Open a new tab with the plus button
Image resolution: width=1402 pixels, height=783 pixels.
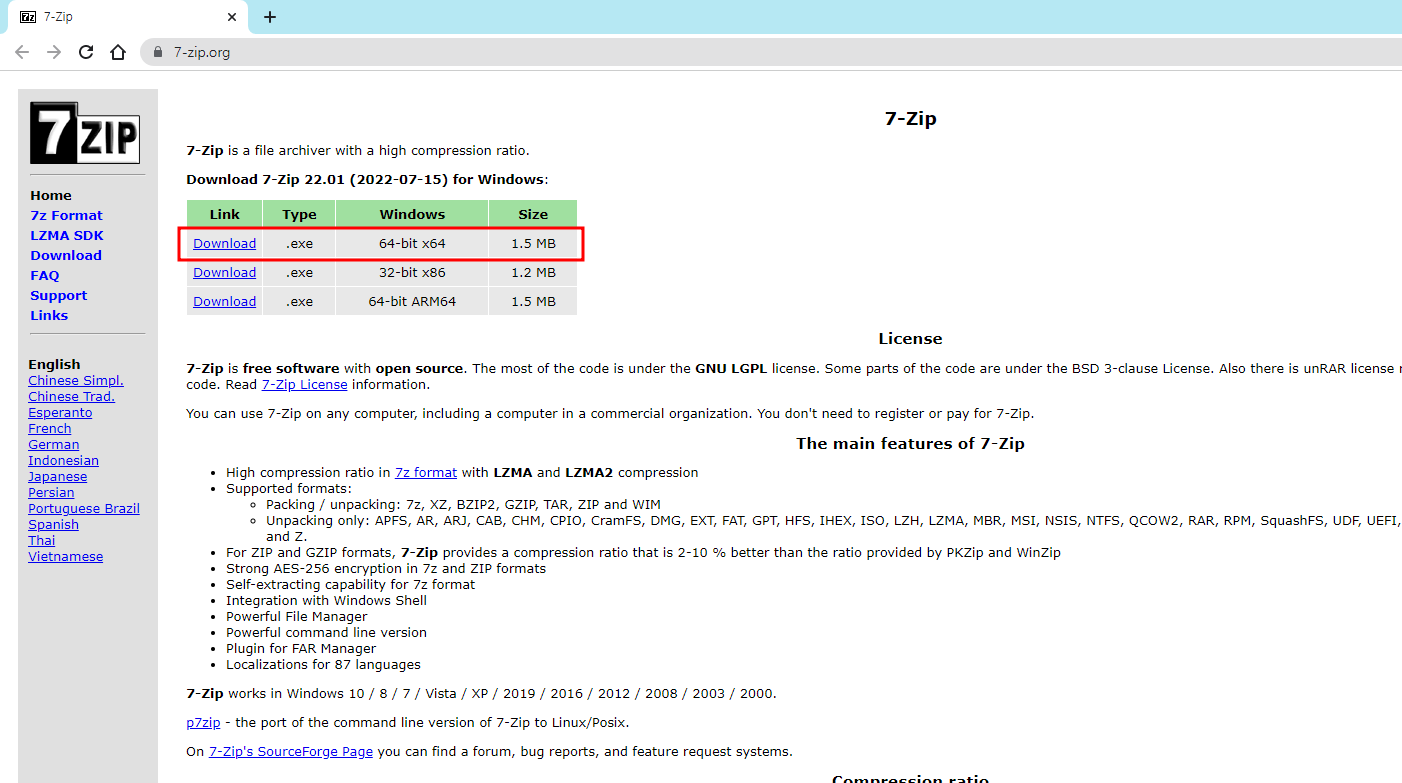pyautogui.click(x=269, y=17)
